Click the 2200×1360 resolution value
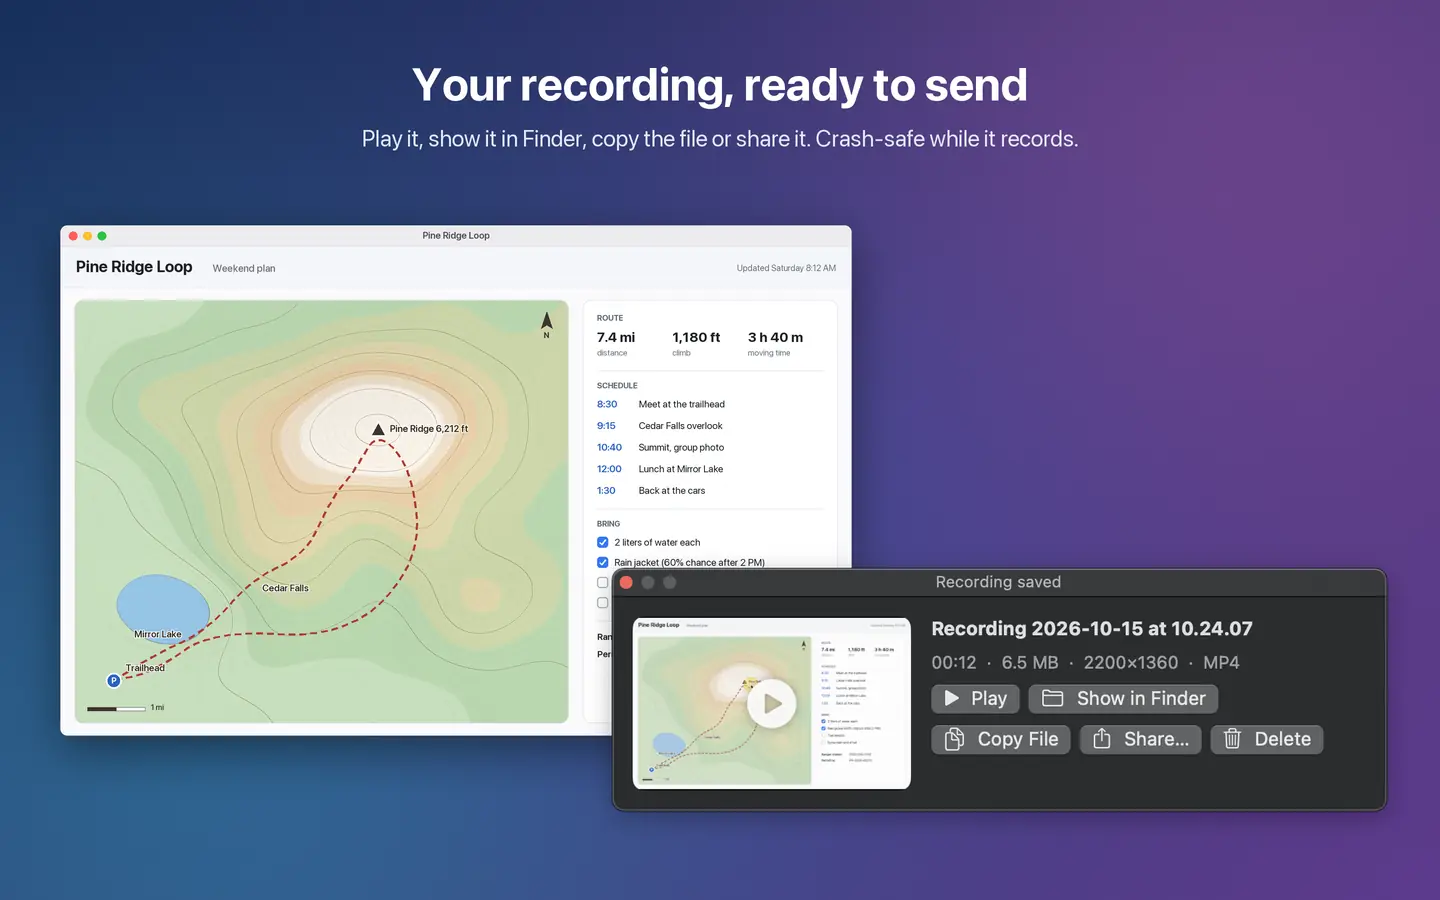The height and width of the screenshot is (900, 1440). click(1131, 663)
